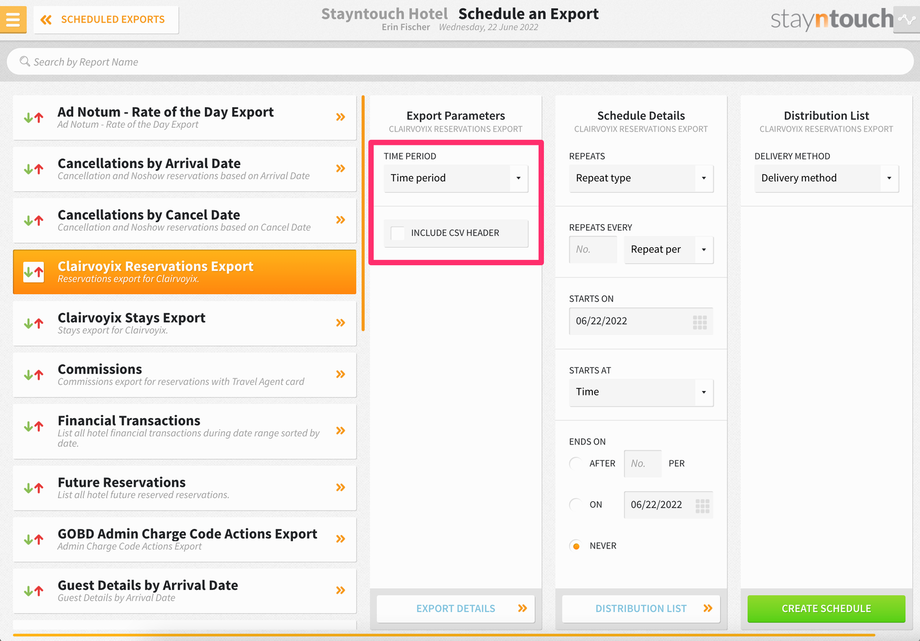Screen dimensions: 920x641
Task: Click arrows icon on Guest Details by Arrival Date
Action: coord(33,591)
